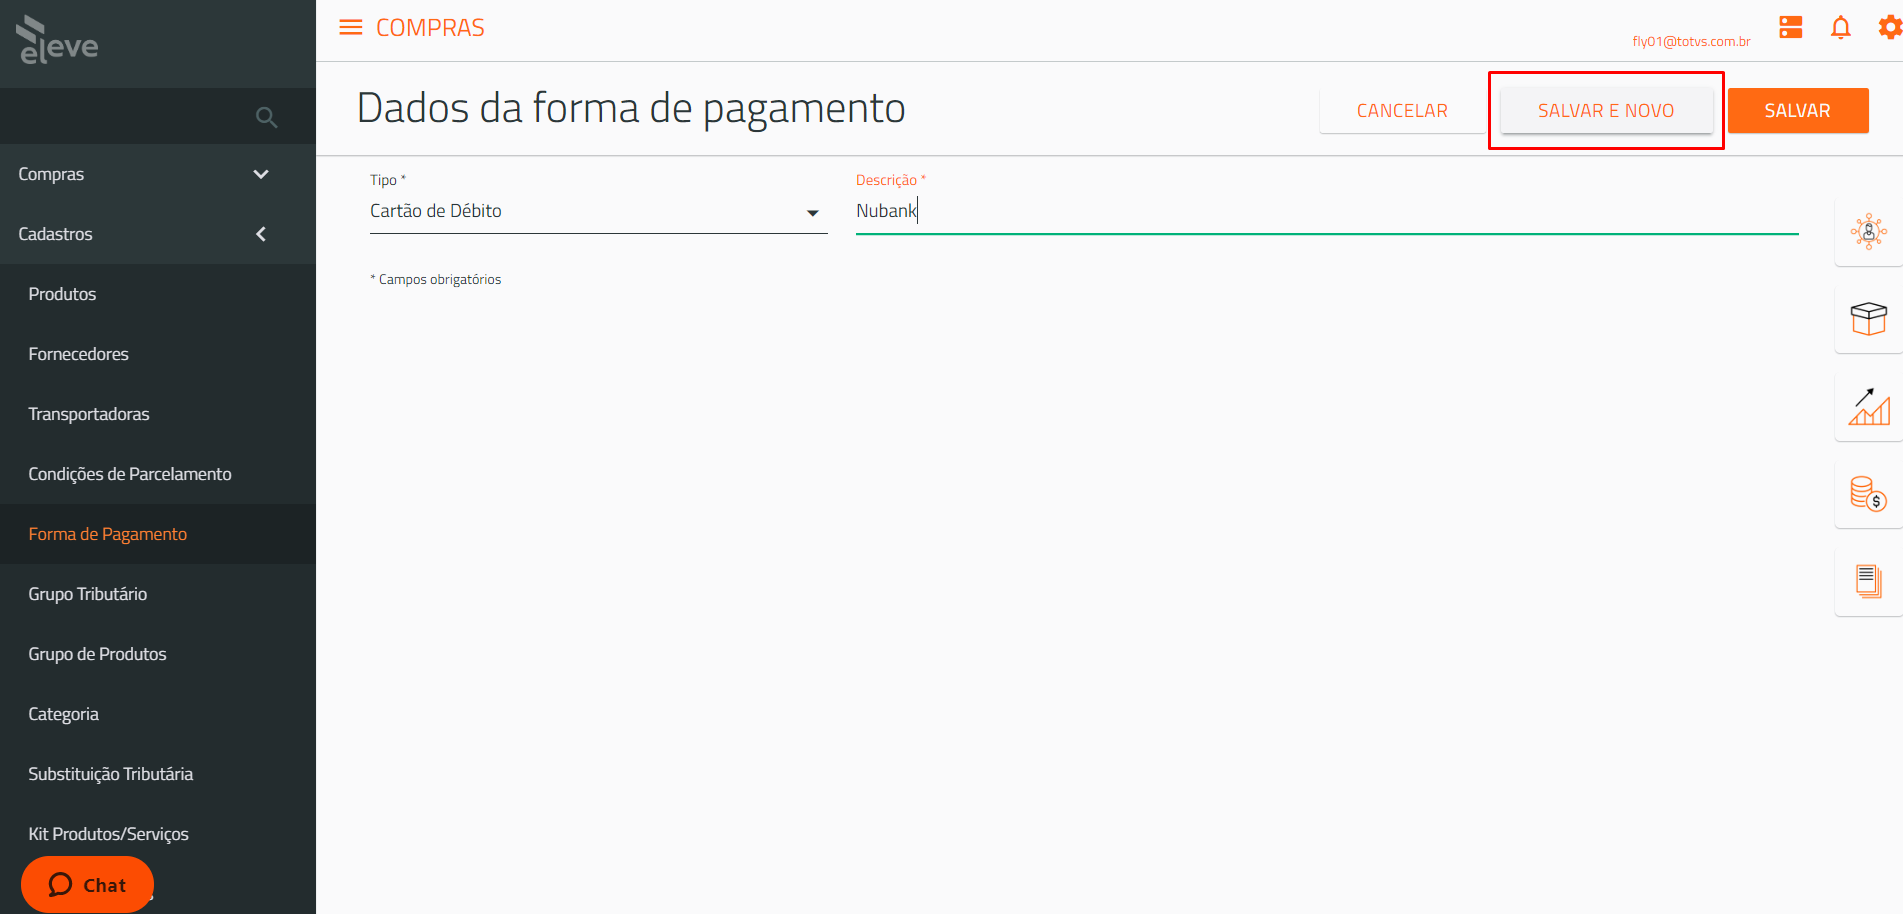
Task: Open the documents icon on right panel
Action: click(1868, 581)
